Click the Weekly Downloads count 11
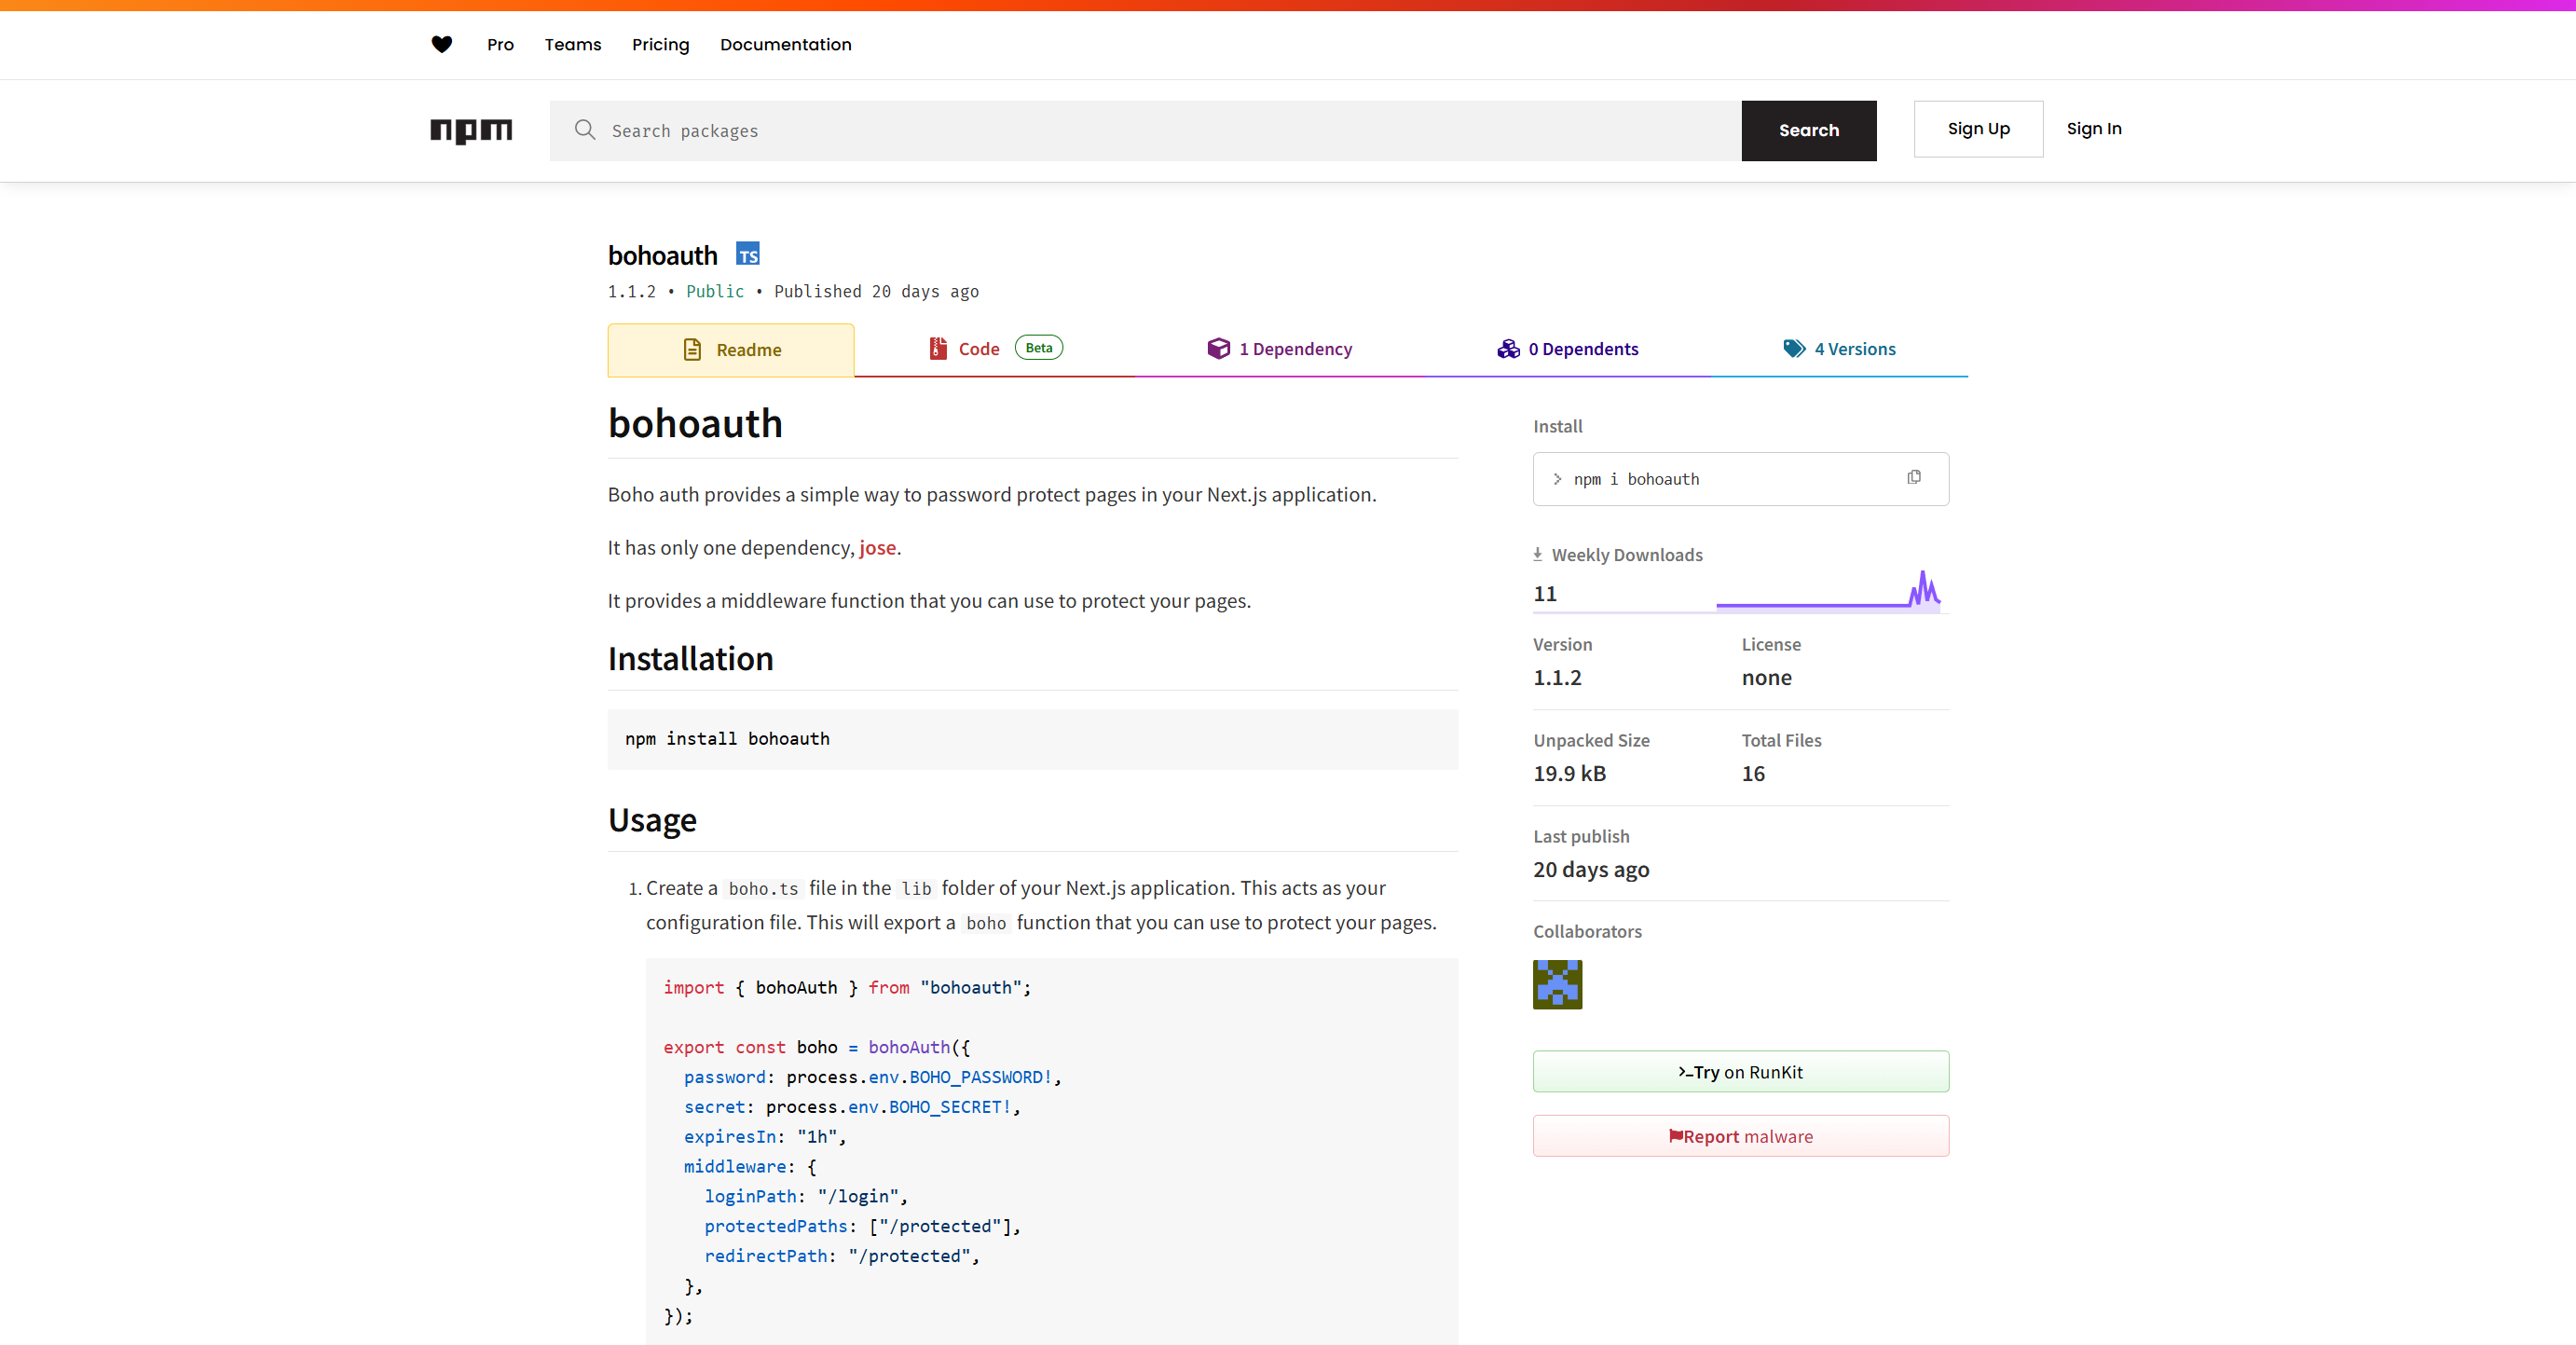Viewport: 2576px width, 1345px height. point(1544,593)
